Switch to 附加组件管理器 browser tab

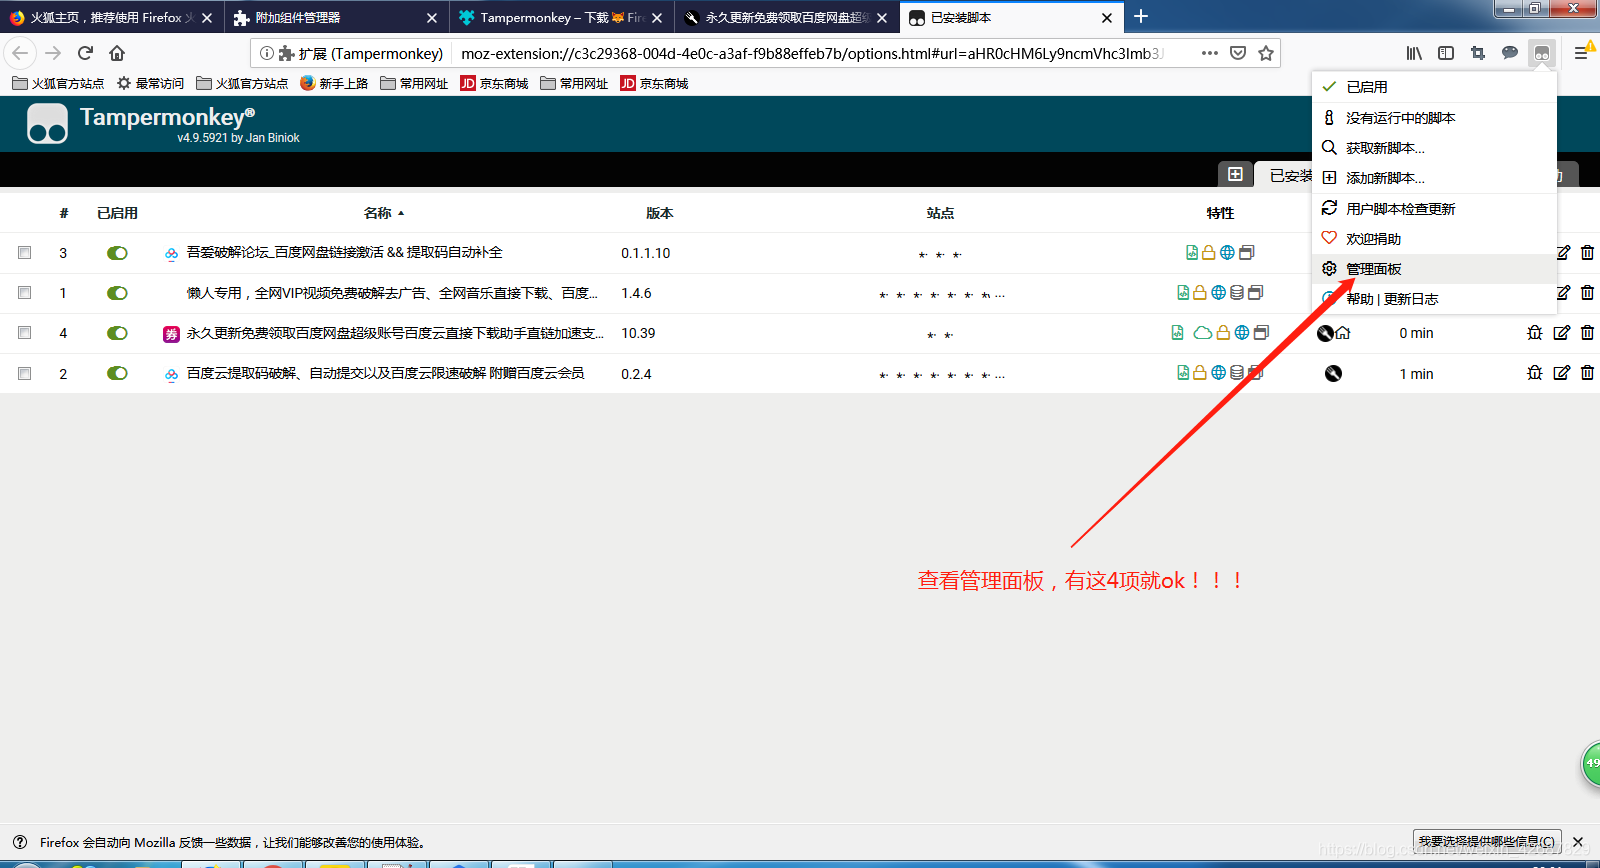click(x=335, y=18)
